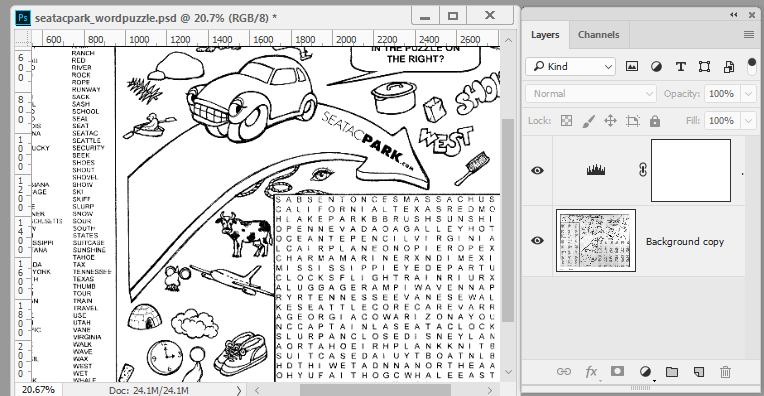This screenshot has width=764, height=396.
Task: Click the Levels adjustment layer icon
Action: [595, 170]
